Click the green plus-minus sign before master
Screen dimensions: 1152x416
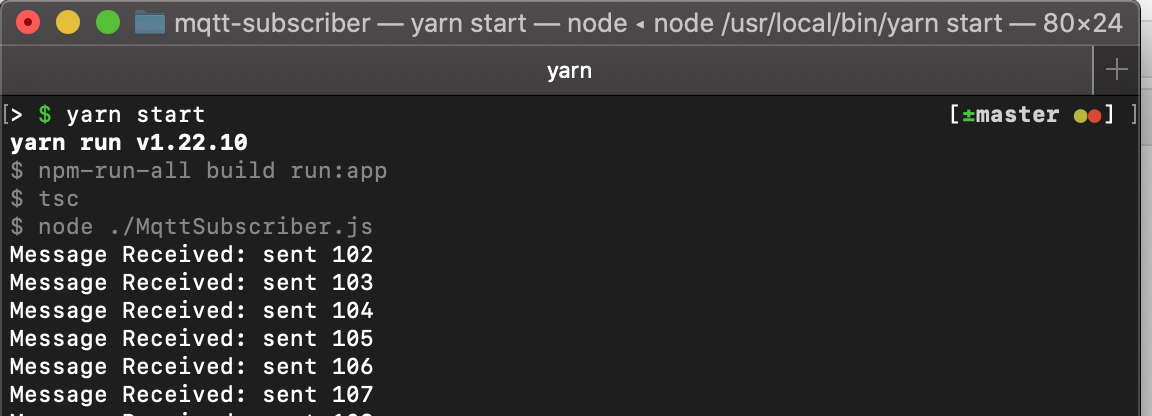point(968,115)
